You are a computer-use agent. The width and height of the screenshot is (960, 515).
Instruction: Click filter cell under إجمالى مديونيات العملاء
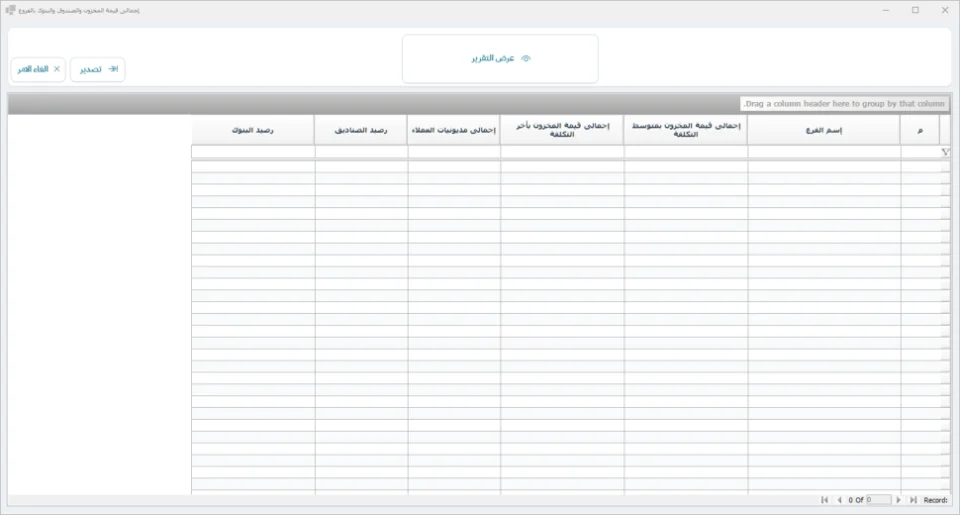(x=454, y=152)
